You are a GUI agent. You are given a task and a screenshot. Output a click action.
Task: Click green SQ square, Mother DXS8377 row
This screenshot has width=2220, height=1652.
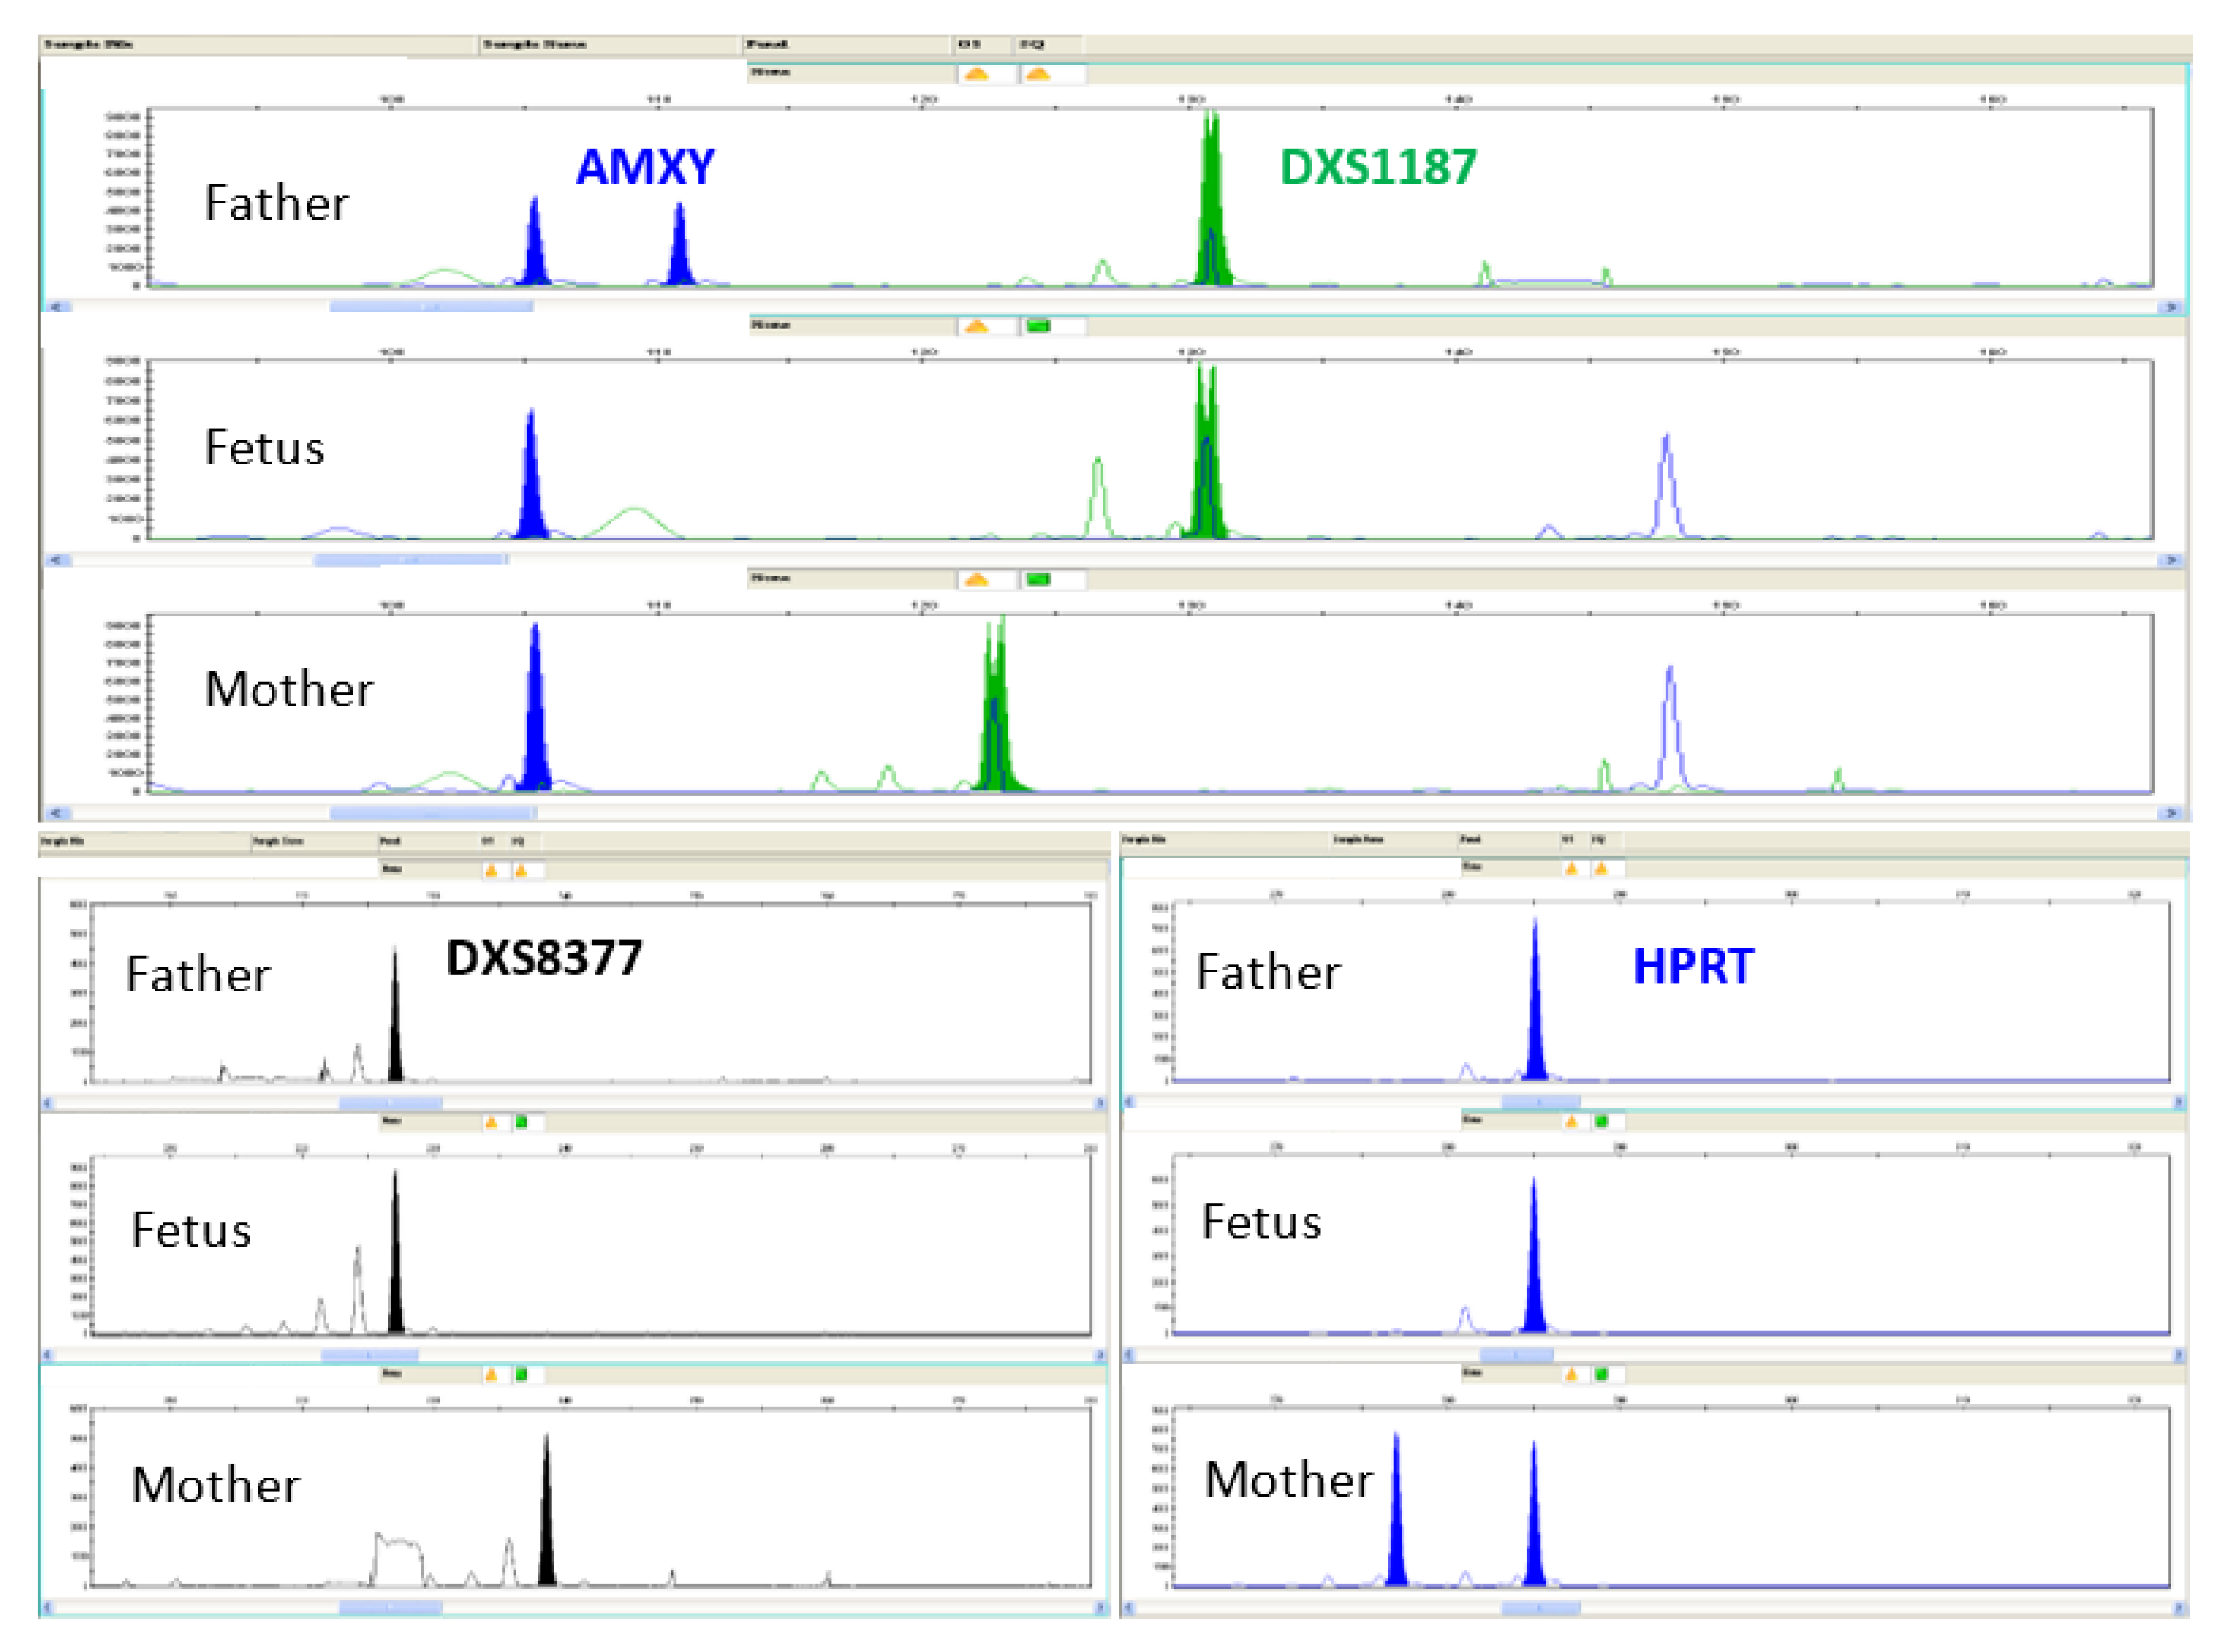521,1375
